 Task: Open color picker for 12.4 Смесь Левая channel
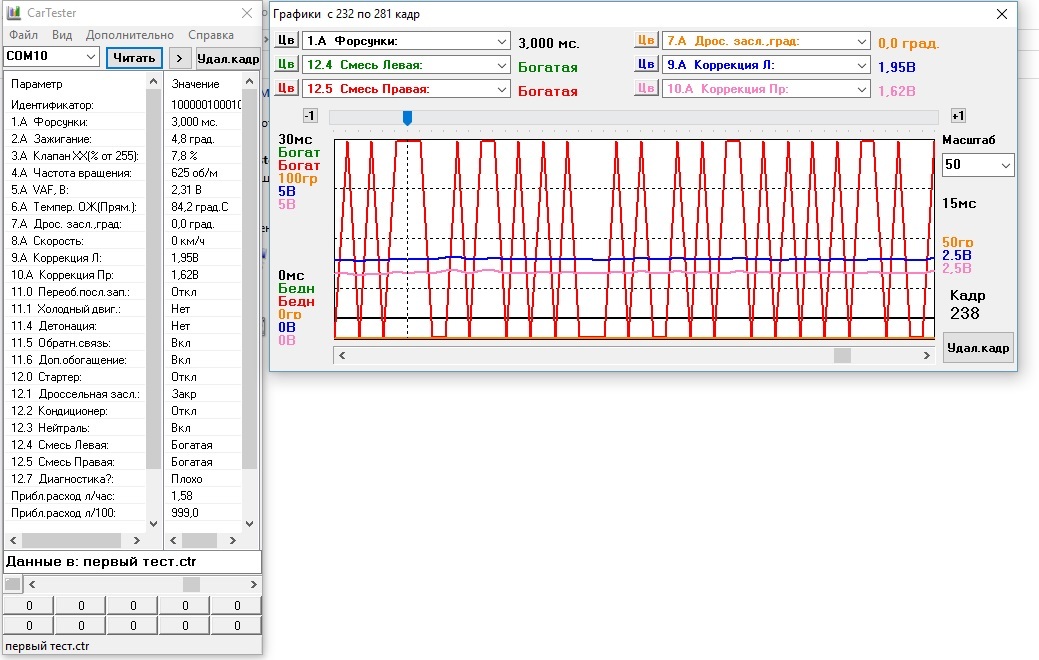286,64
